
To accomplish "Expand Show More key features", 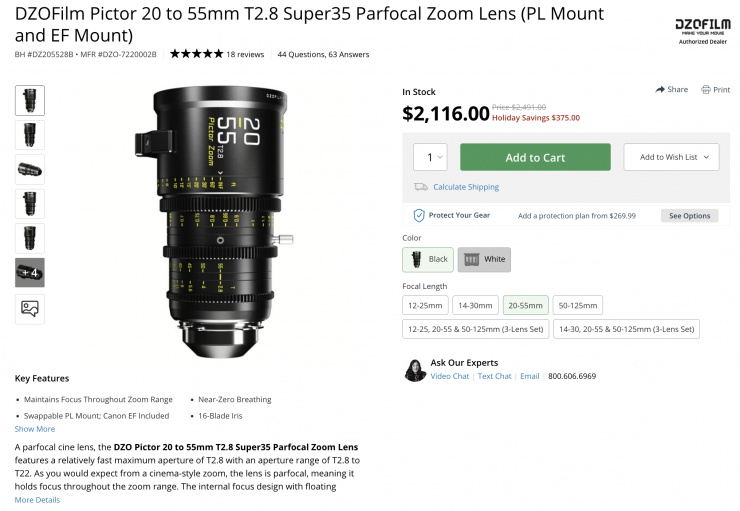I will coord(35,429).
